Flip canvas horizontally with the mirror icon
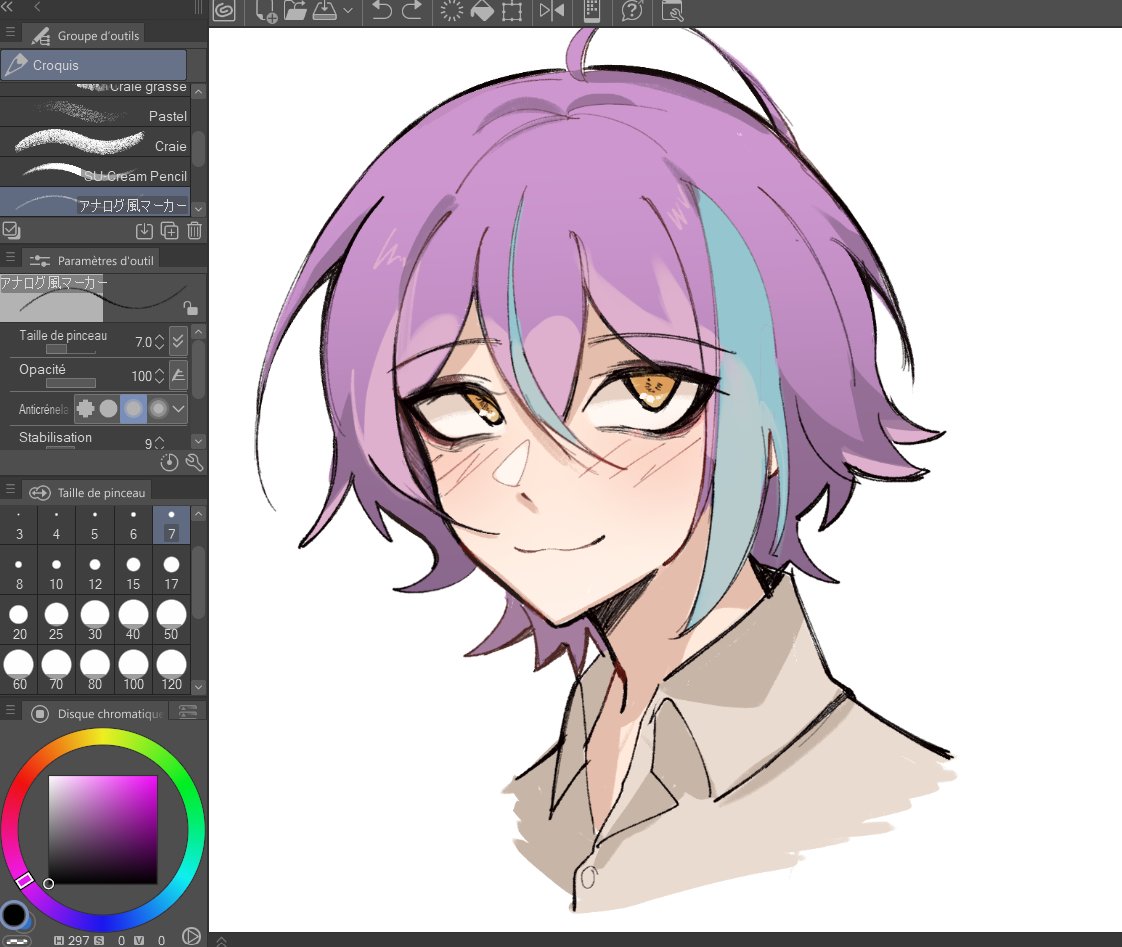The width and height of the screenshot is (1122, 947). click(x=552, y=11)
